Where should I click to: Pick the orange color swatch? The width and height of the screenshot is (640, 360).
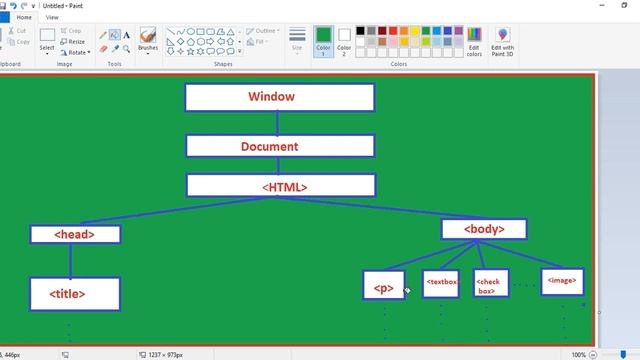[x=404, y=31]
